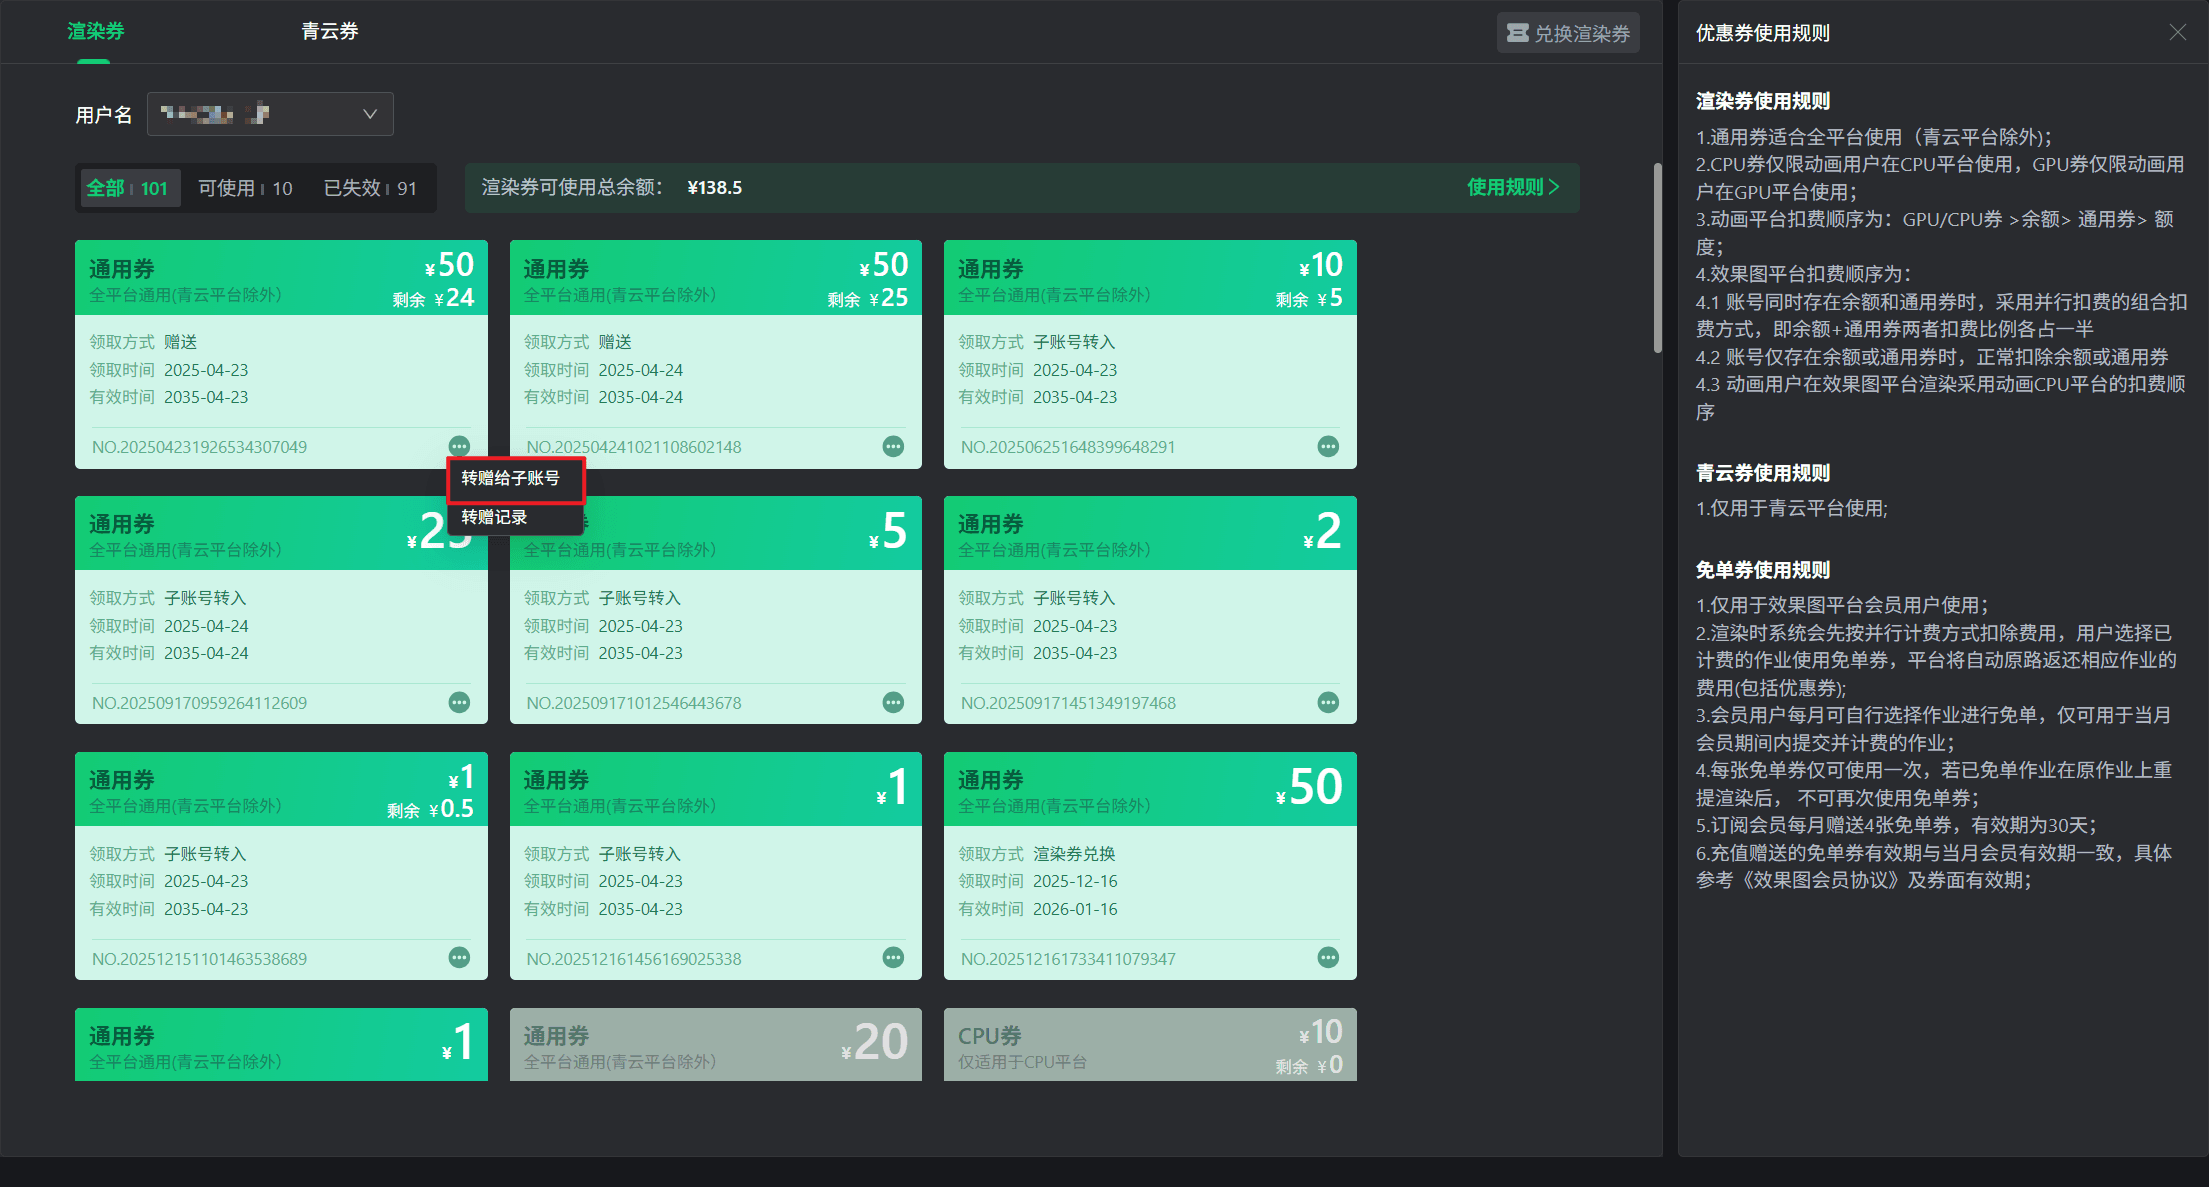Open more options on coupon NO.202504241021108602148
Viewport: 2209px width, 1187px height.
coord(893,447)
